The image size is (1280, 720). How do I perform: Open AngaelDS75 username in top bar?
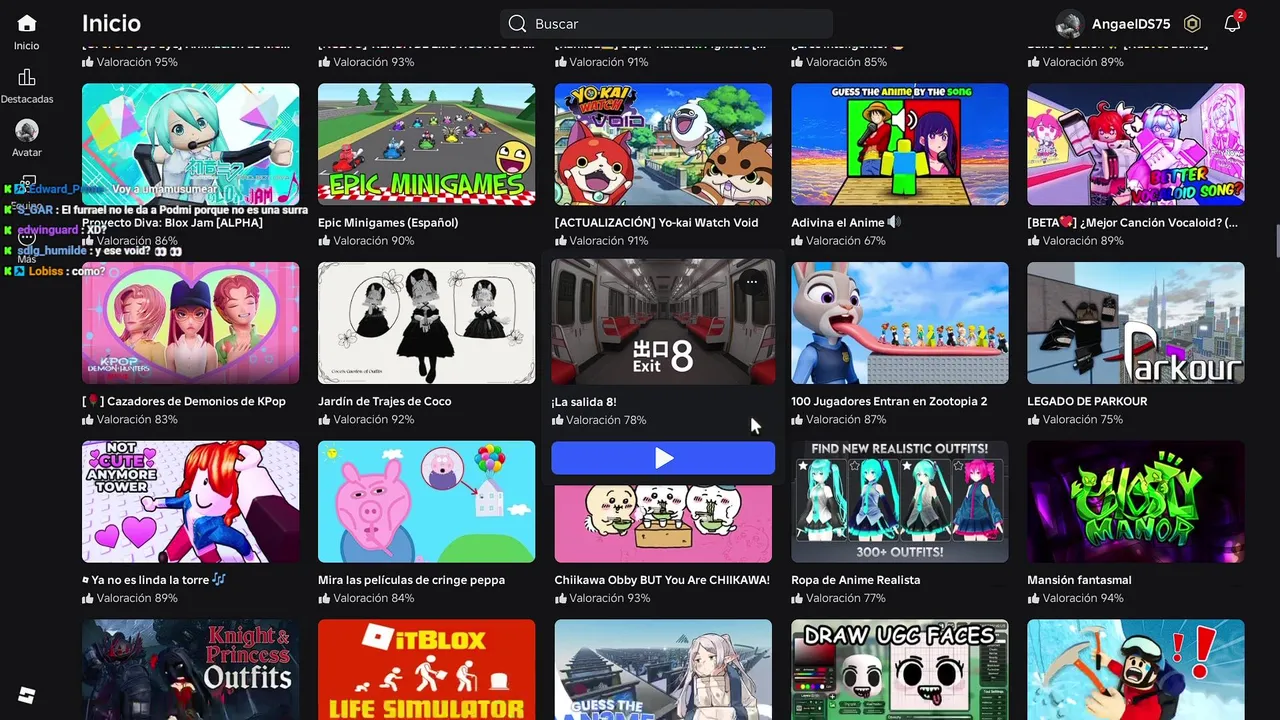coord(1131,24)
